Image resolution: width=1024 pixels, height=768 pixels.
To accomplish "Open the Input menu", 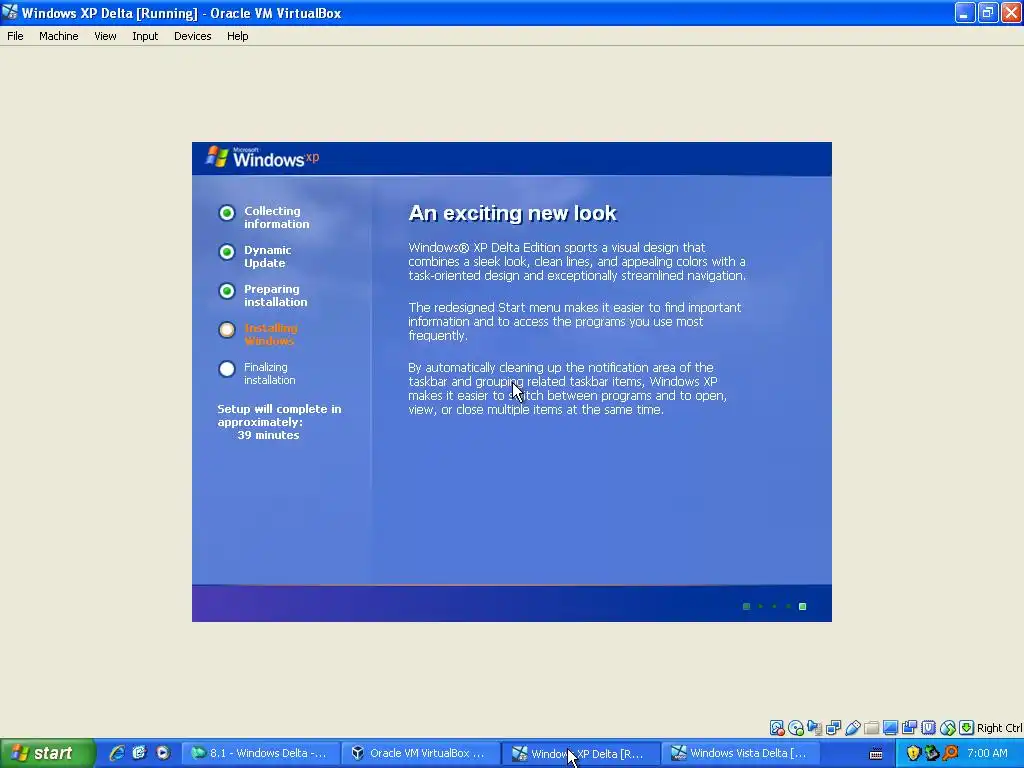I will point(145,36).
